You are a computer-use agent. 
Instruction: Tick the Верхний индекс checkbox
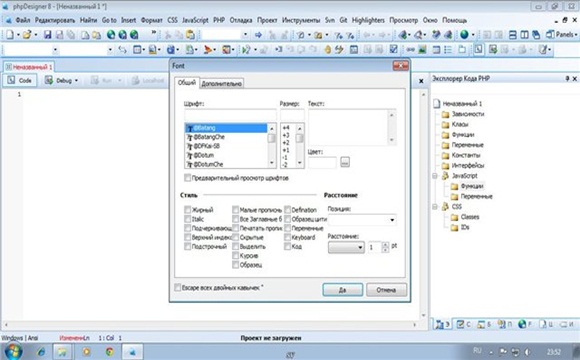(188, 237)
